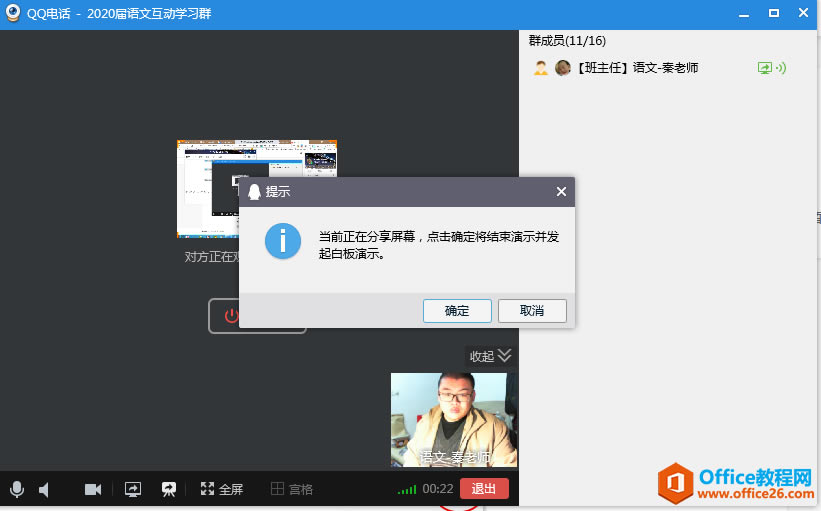Confirm with the 确定 button in dialog
Image resolution: width=821 pixels, height=511 pixels.
(457, 311)
